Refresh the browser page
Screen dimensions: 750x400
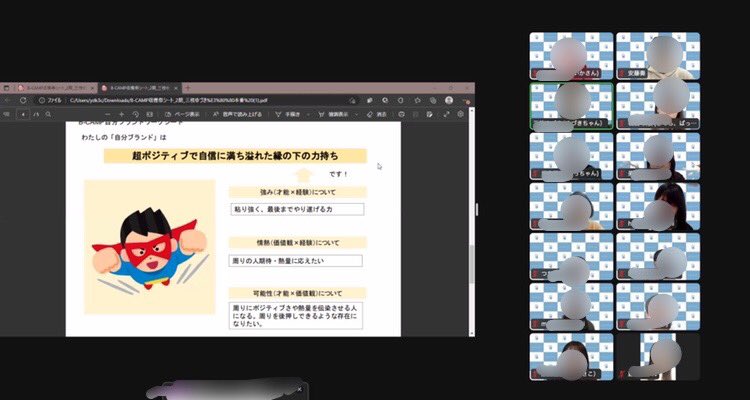pos(22,100)
